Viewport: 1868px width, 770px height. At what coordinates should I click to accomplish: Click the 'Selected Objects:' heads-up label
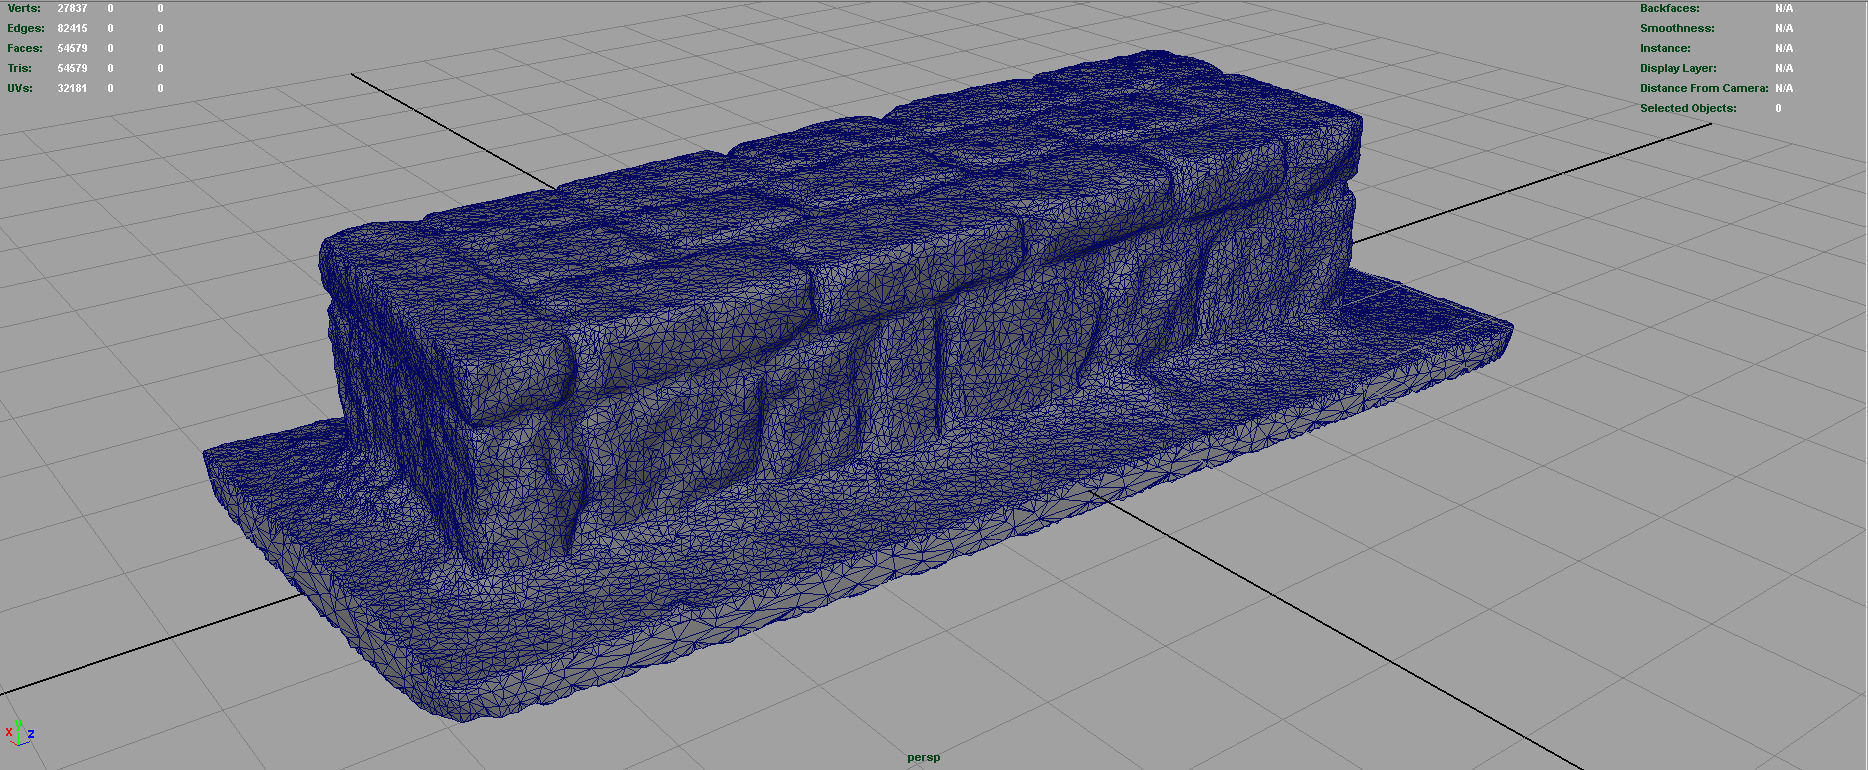1688,108
